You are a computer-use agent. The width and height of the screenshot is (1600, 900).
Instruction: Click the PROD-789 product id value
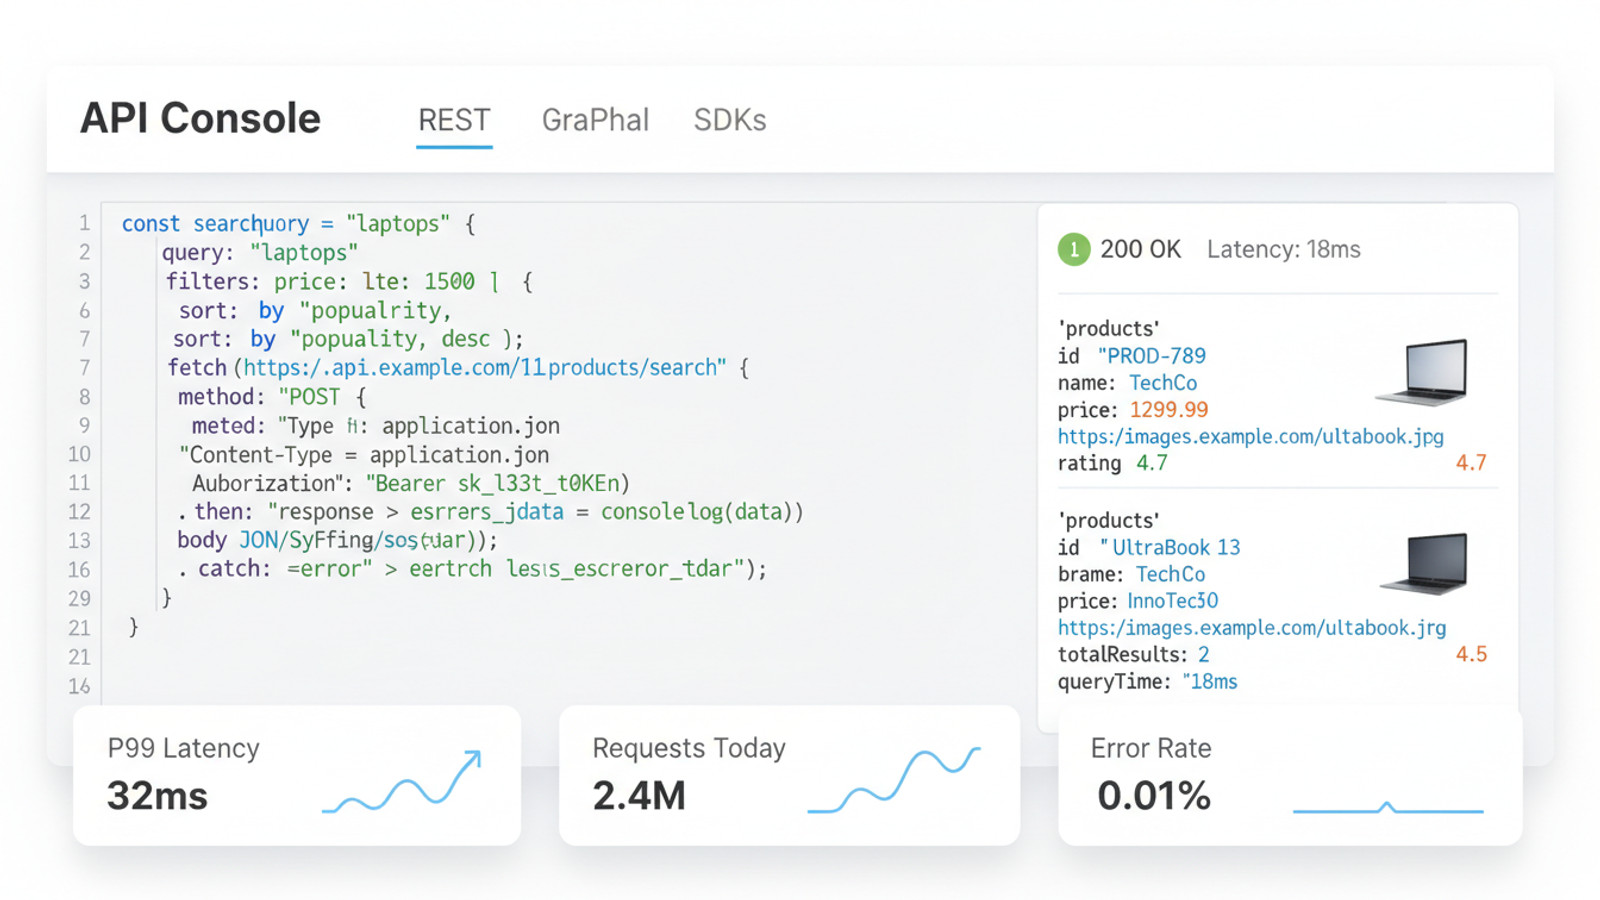click(x=1152, y=356)
